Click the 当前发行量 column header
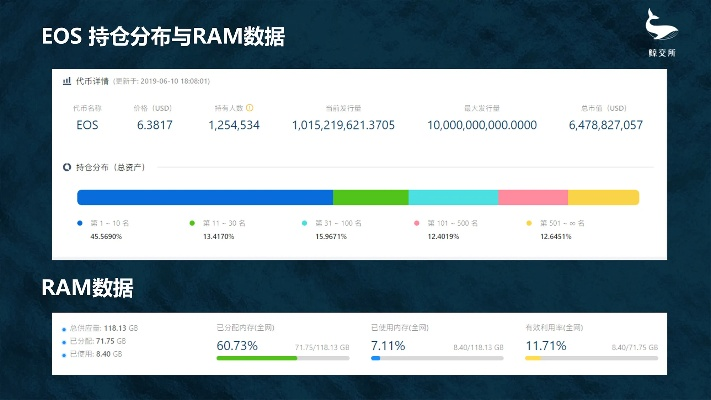 [x=343, y=108]
